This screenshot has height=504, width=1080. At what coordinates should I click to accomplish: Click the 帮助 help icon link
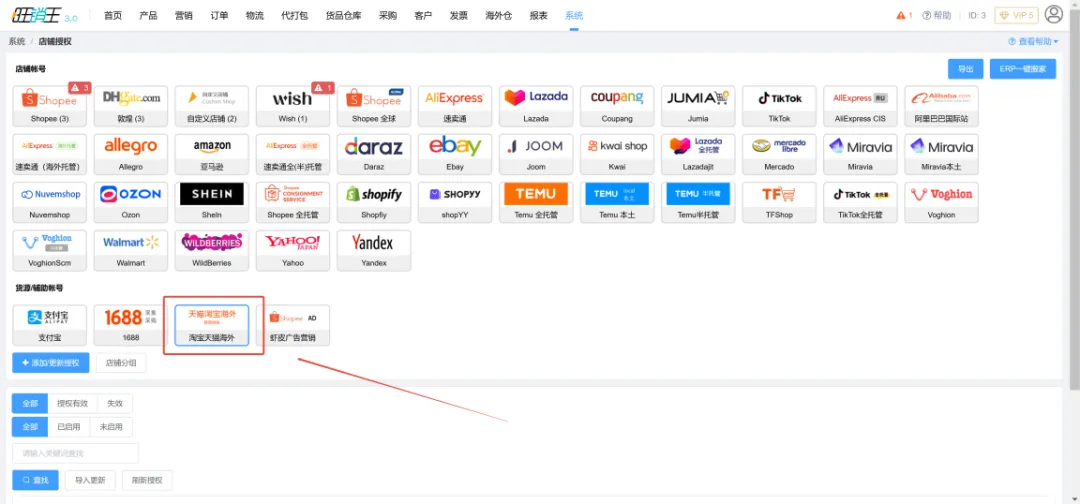coord(937,15)
